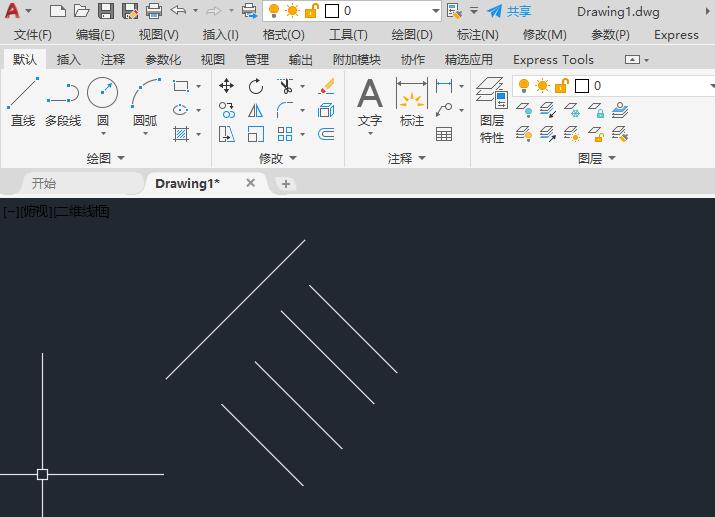
Task: Activate the Scale tool
Action: click(256, 134)
